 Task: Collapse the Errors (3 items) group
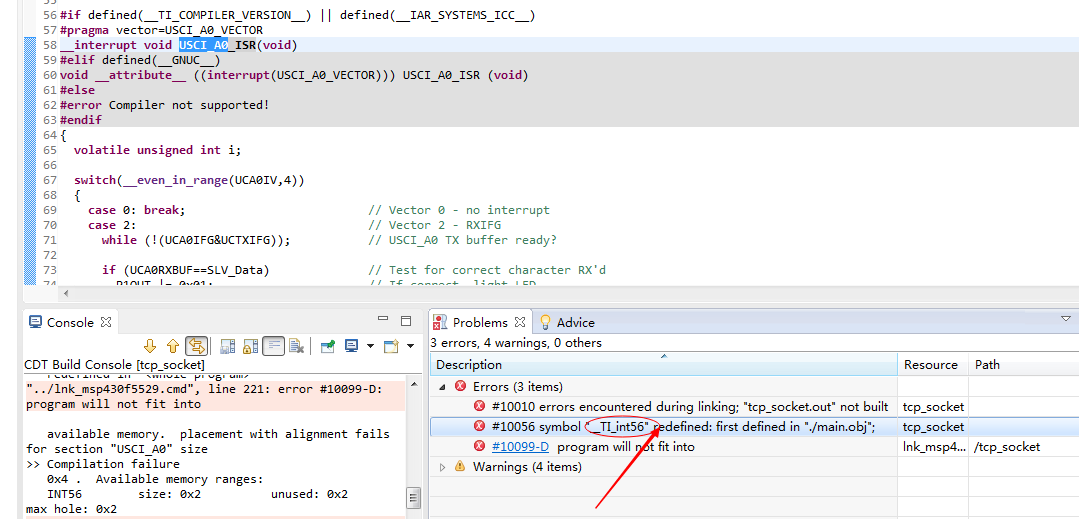(442, 386)
